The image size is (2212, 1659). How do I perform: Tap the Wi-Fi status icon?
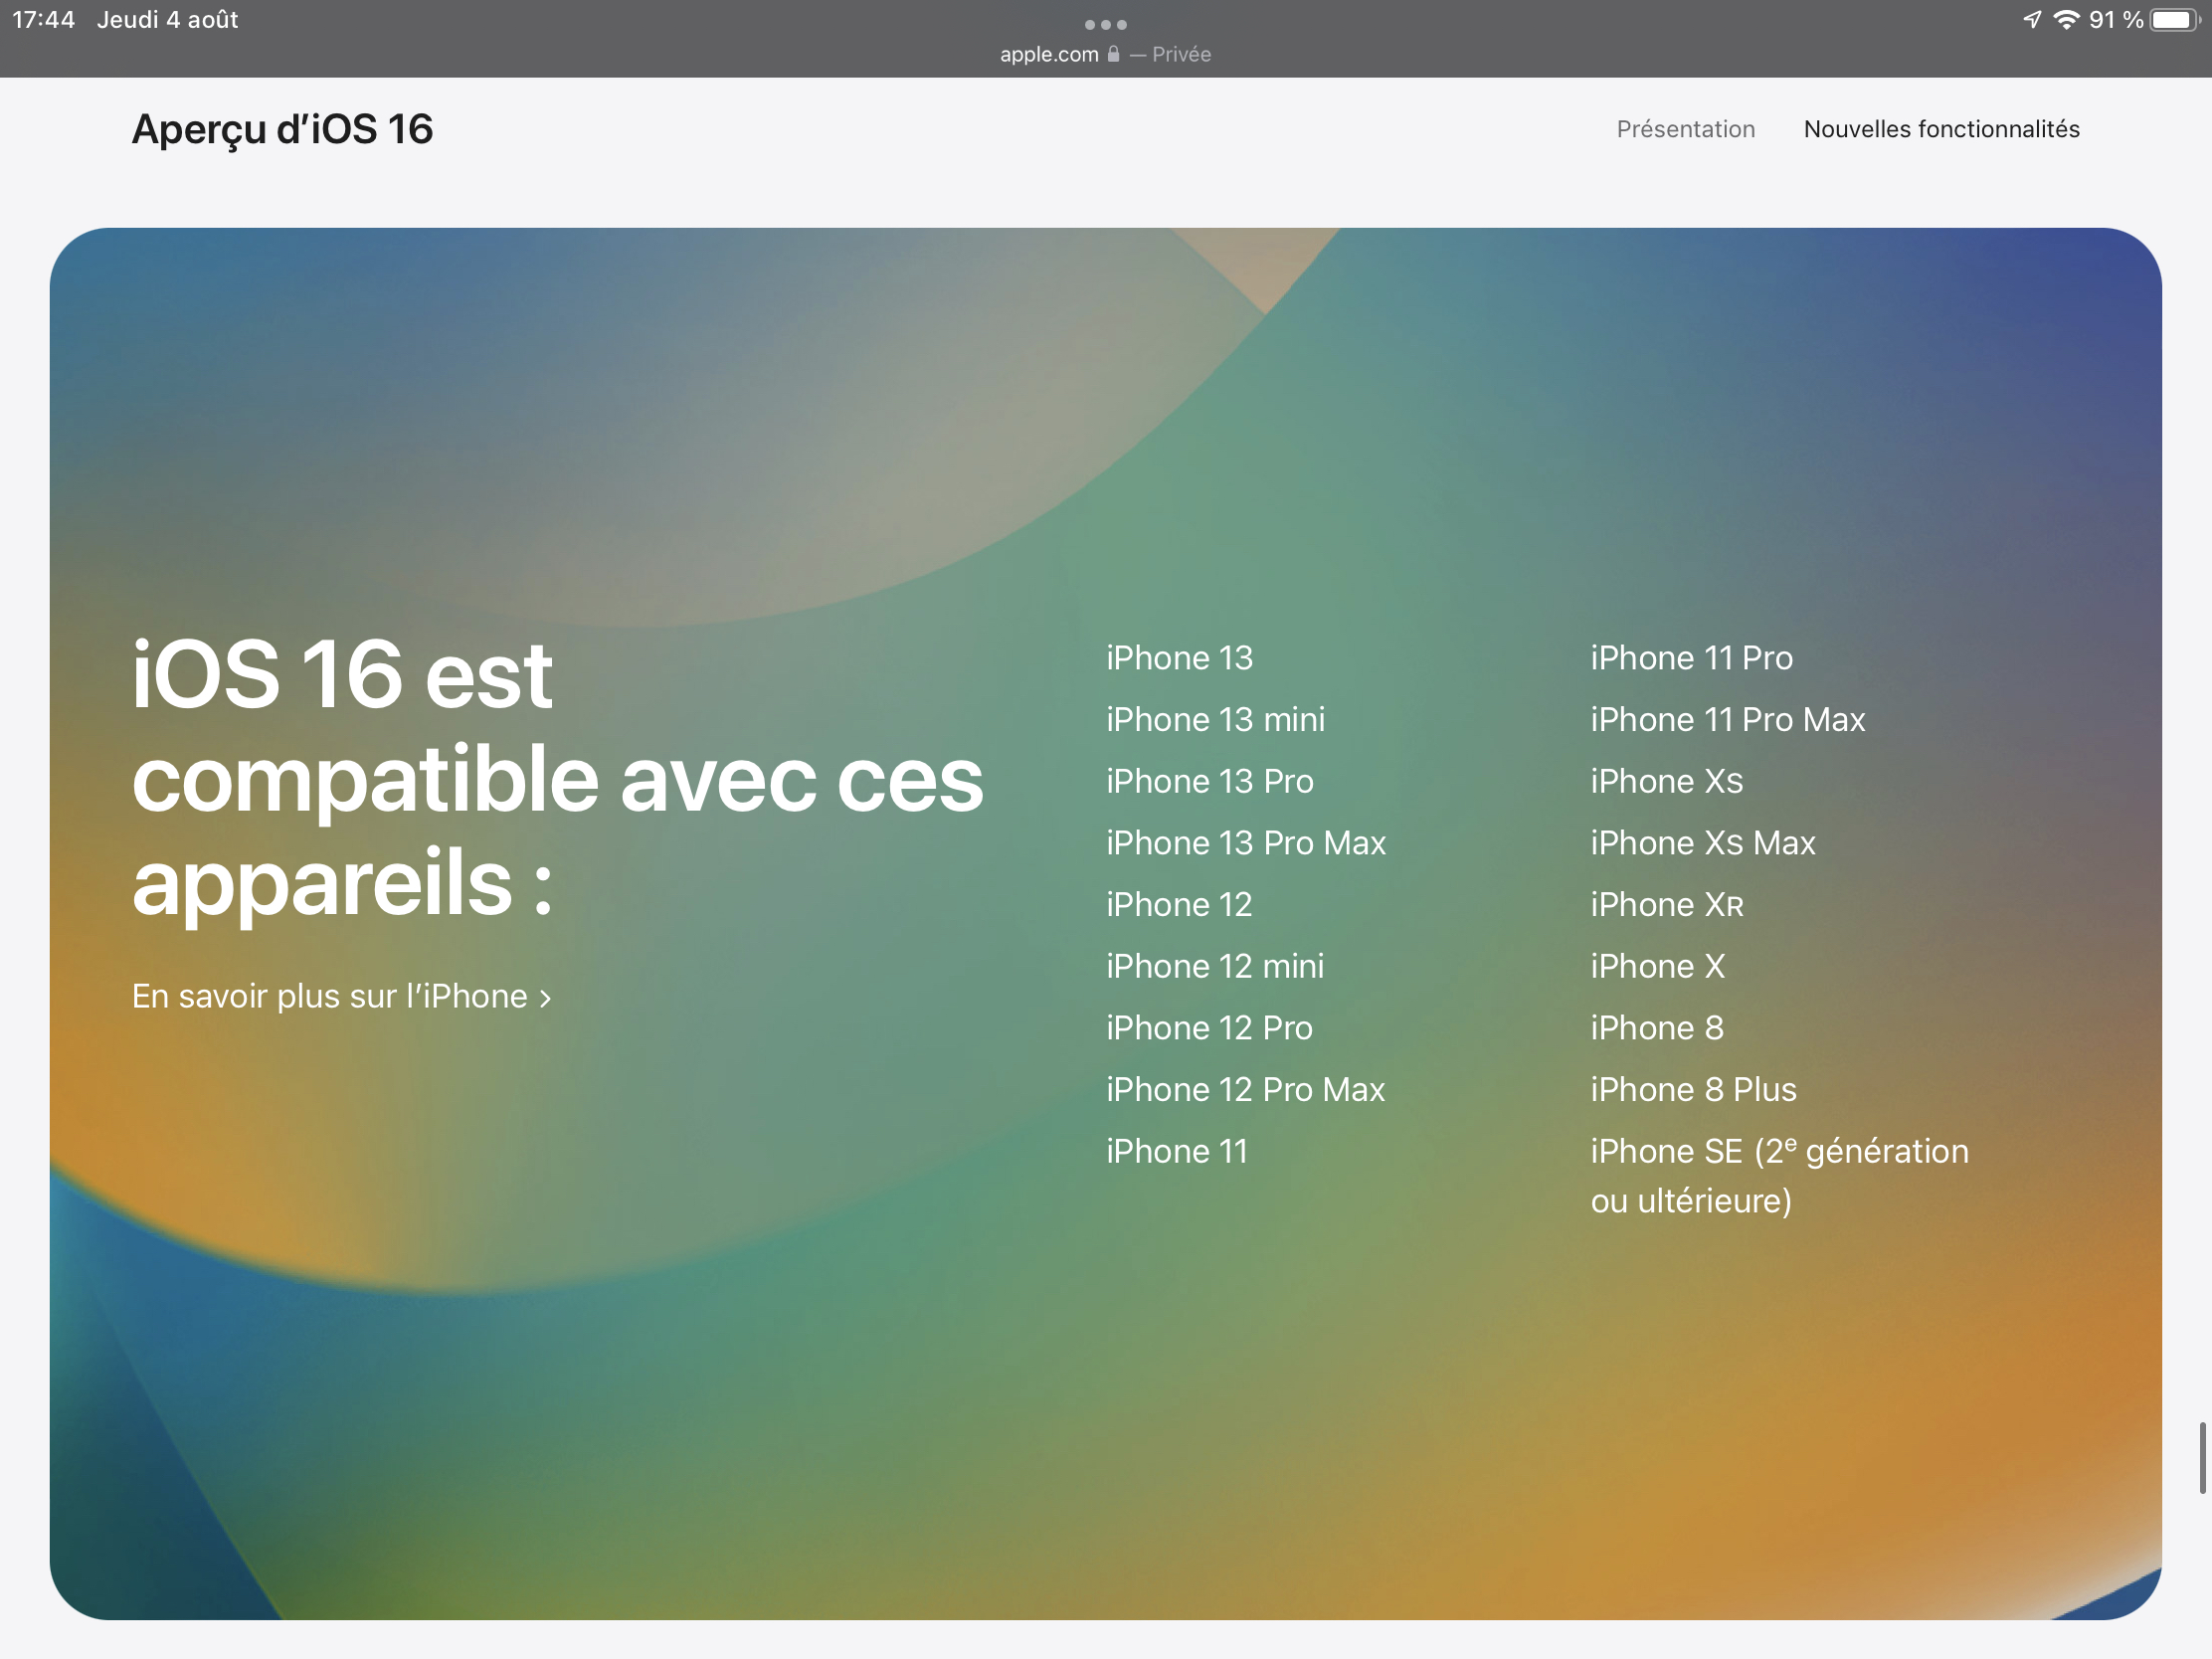(x=2065, y=20)
